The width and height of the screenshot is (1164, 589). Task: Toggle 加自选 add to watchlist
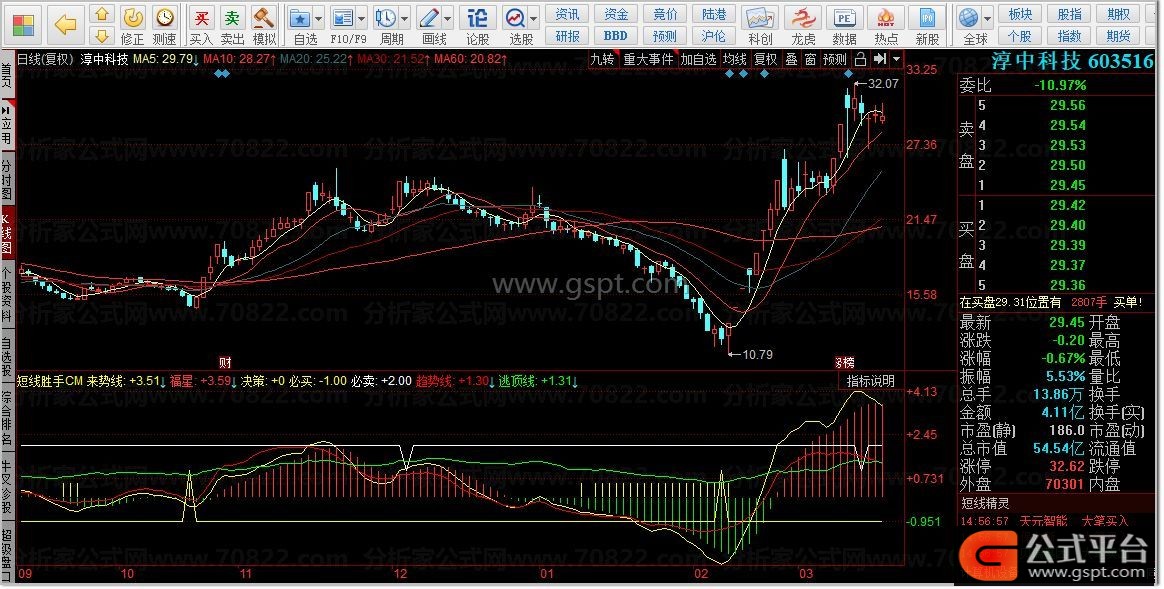point(699,59)
